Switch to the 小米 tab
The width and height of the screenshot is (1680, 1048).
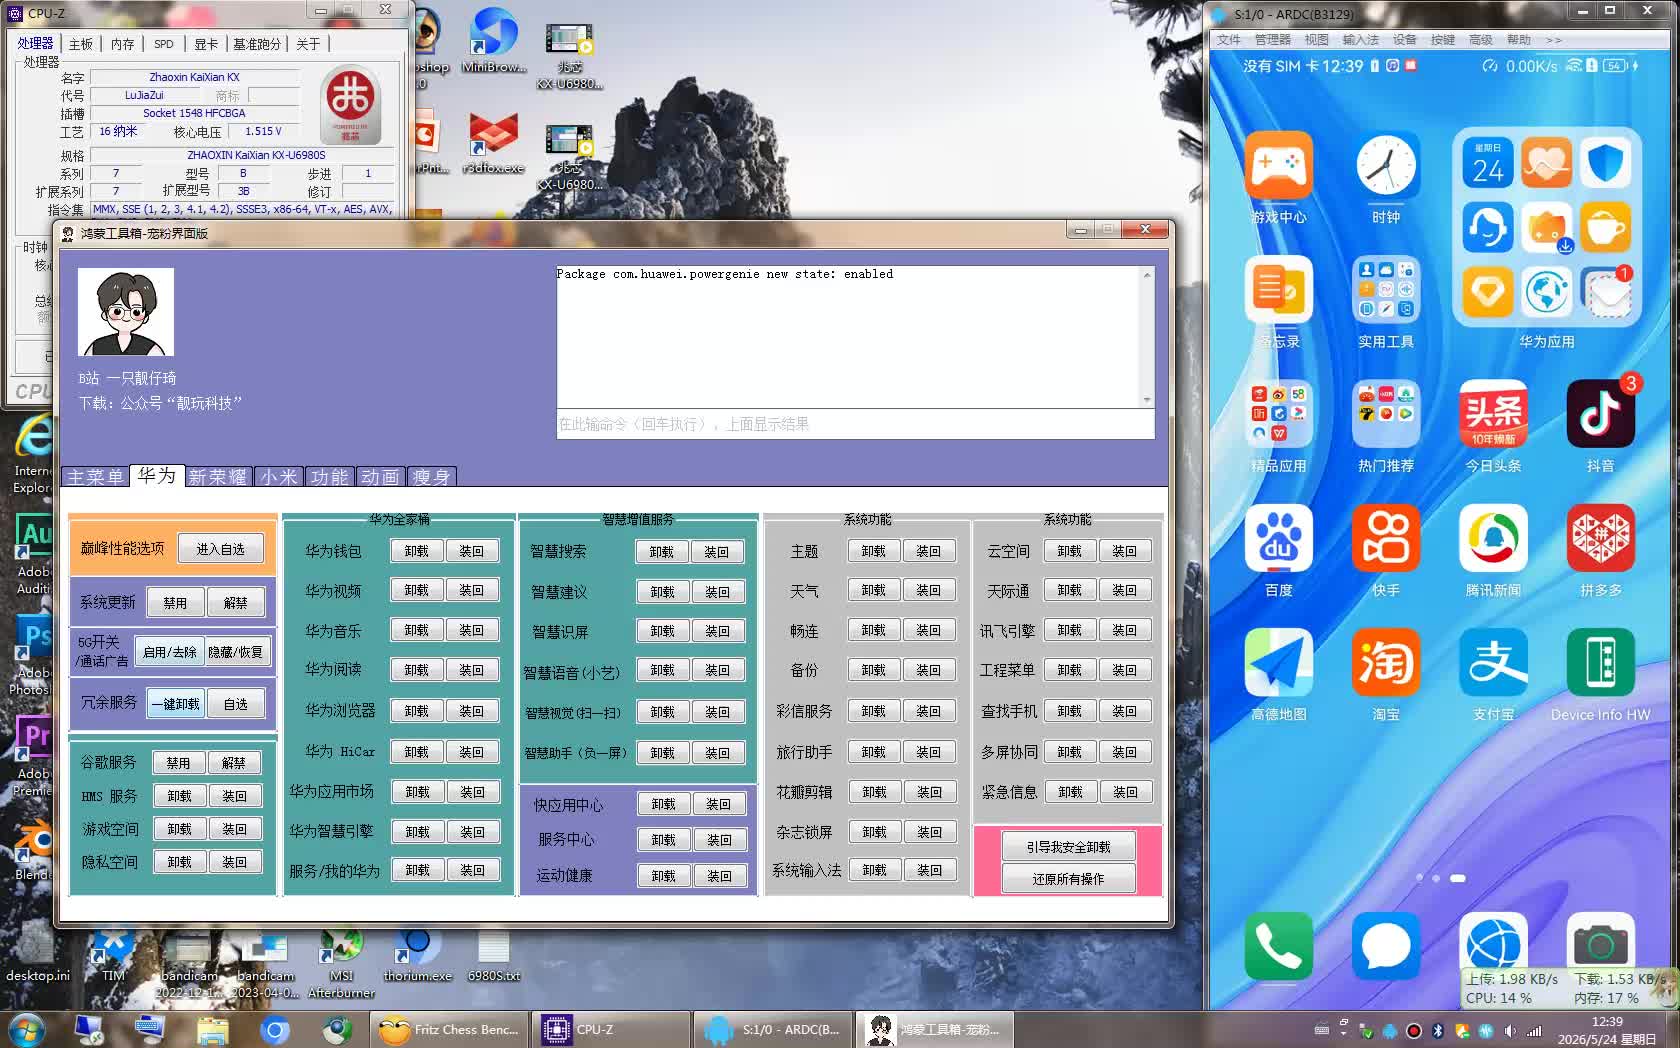pyautogui.click(x=279, y=477)
